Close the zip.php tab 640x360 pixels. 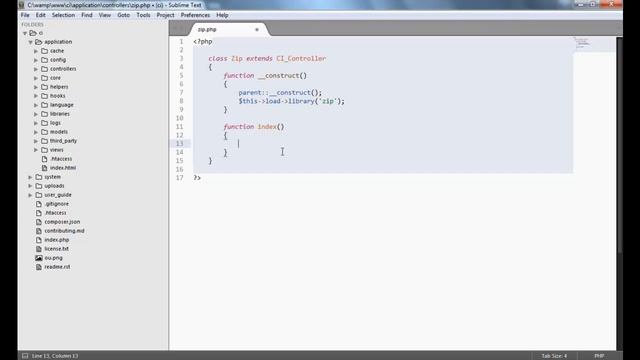click(257, 29)
